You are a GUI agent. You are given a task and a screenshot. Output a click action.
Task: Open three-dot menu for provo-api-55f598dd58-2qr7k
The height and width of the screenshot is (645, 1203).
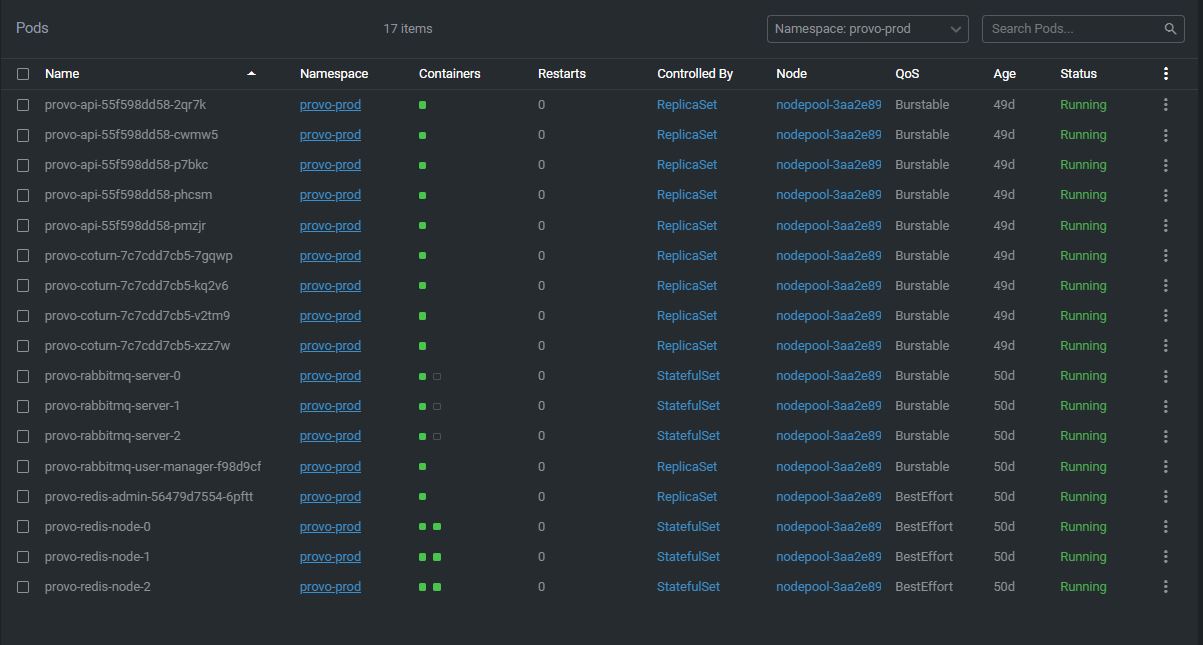click(1165, 105)
